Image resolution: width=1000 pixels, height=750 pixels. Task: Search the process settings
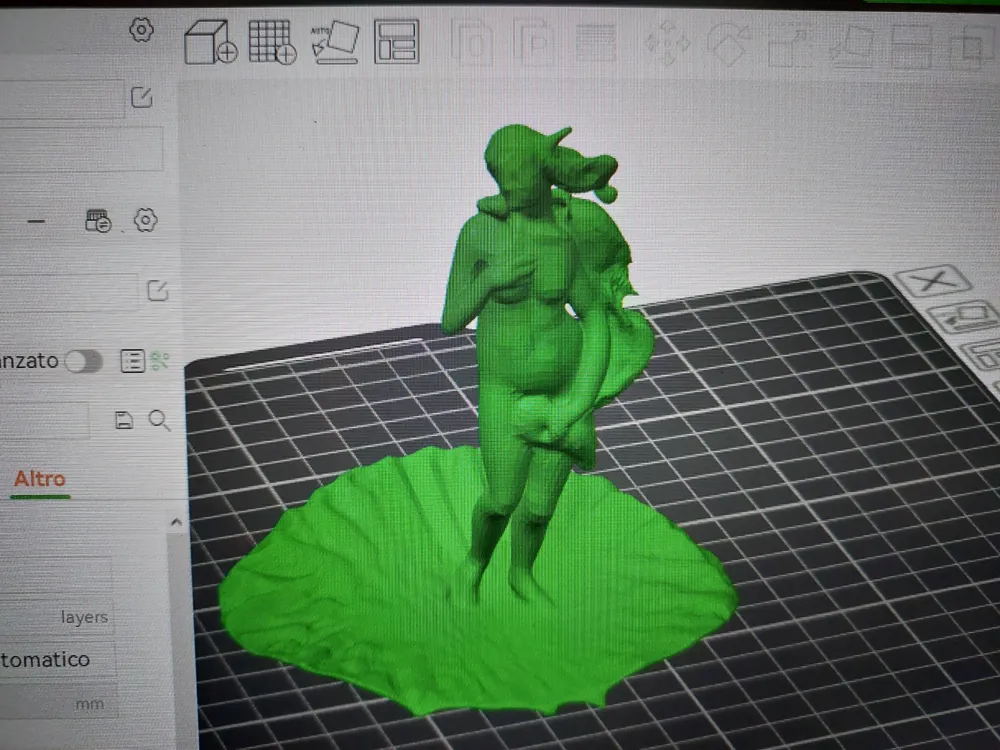click(159, 420)
